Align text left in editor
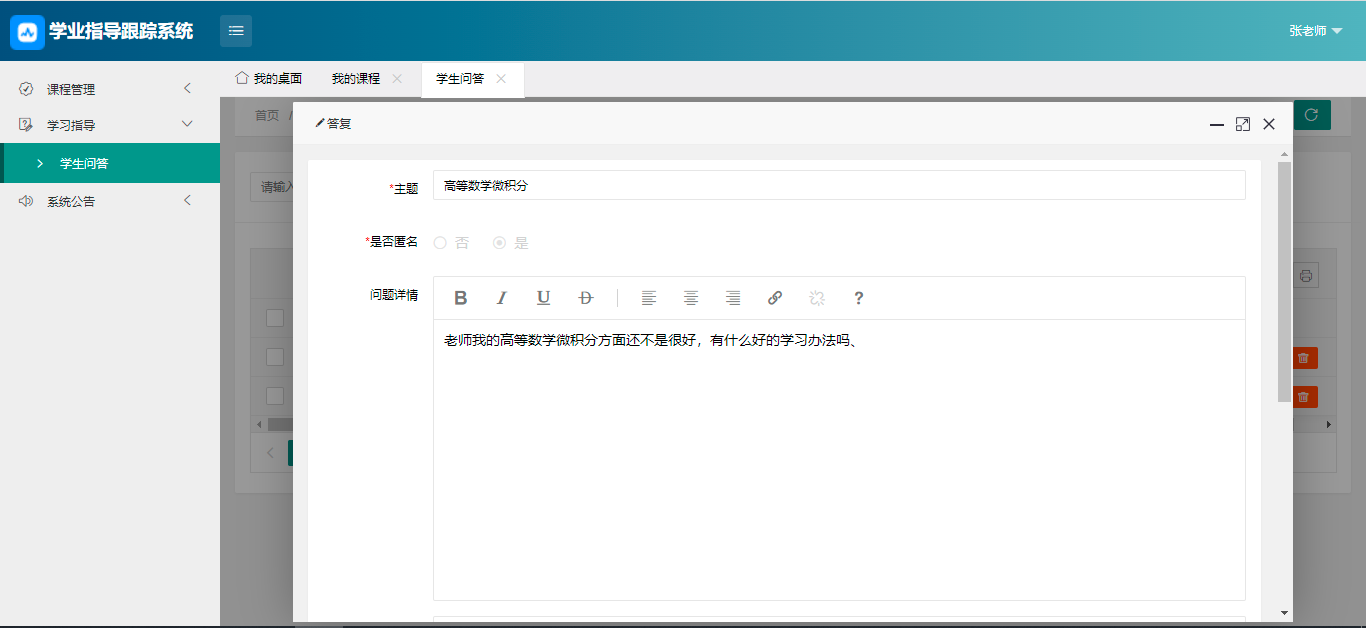The height and width of the screenshot is (628, 1366). click(649, 298)
